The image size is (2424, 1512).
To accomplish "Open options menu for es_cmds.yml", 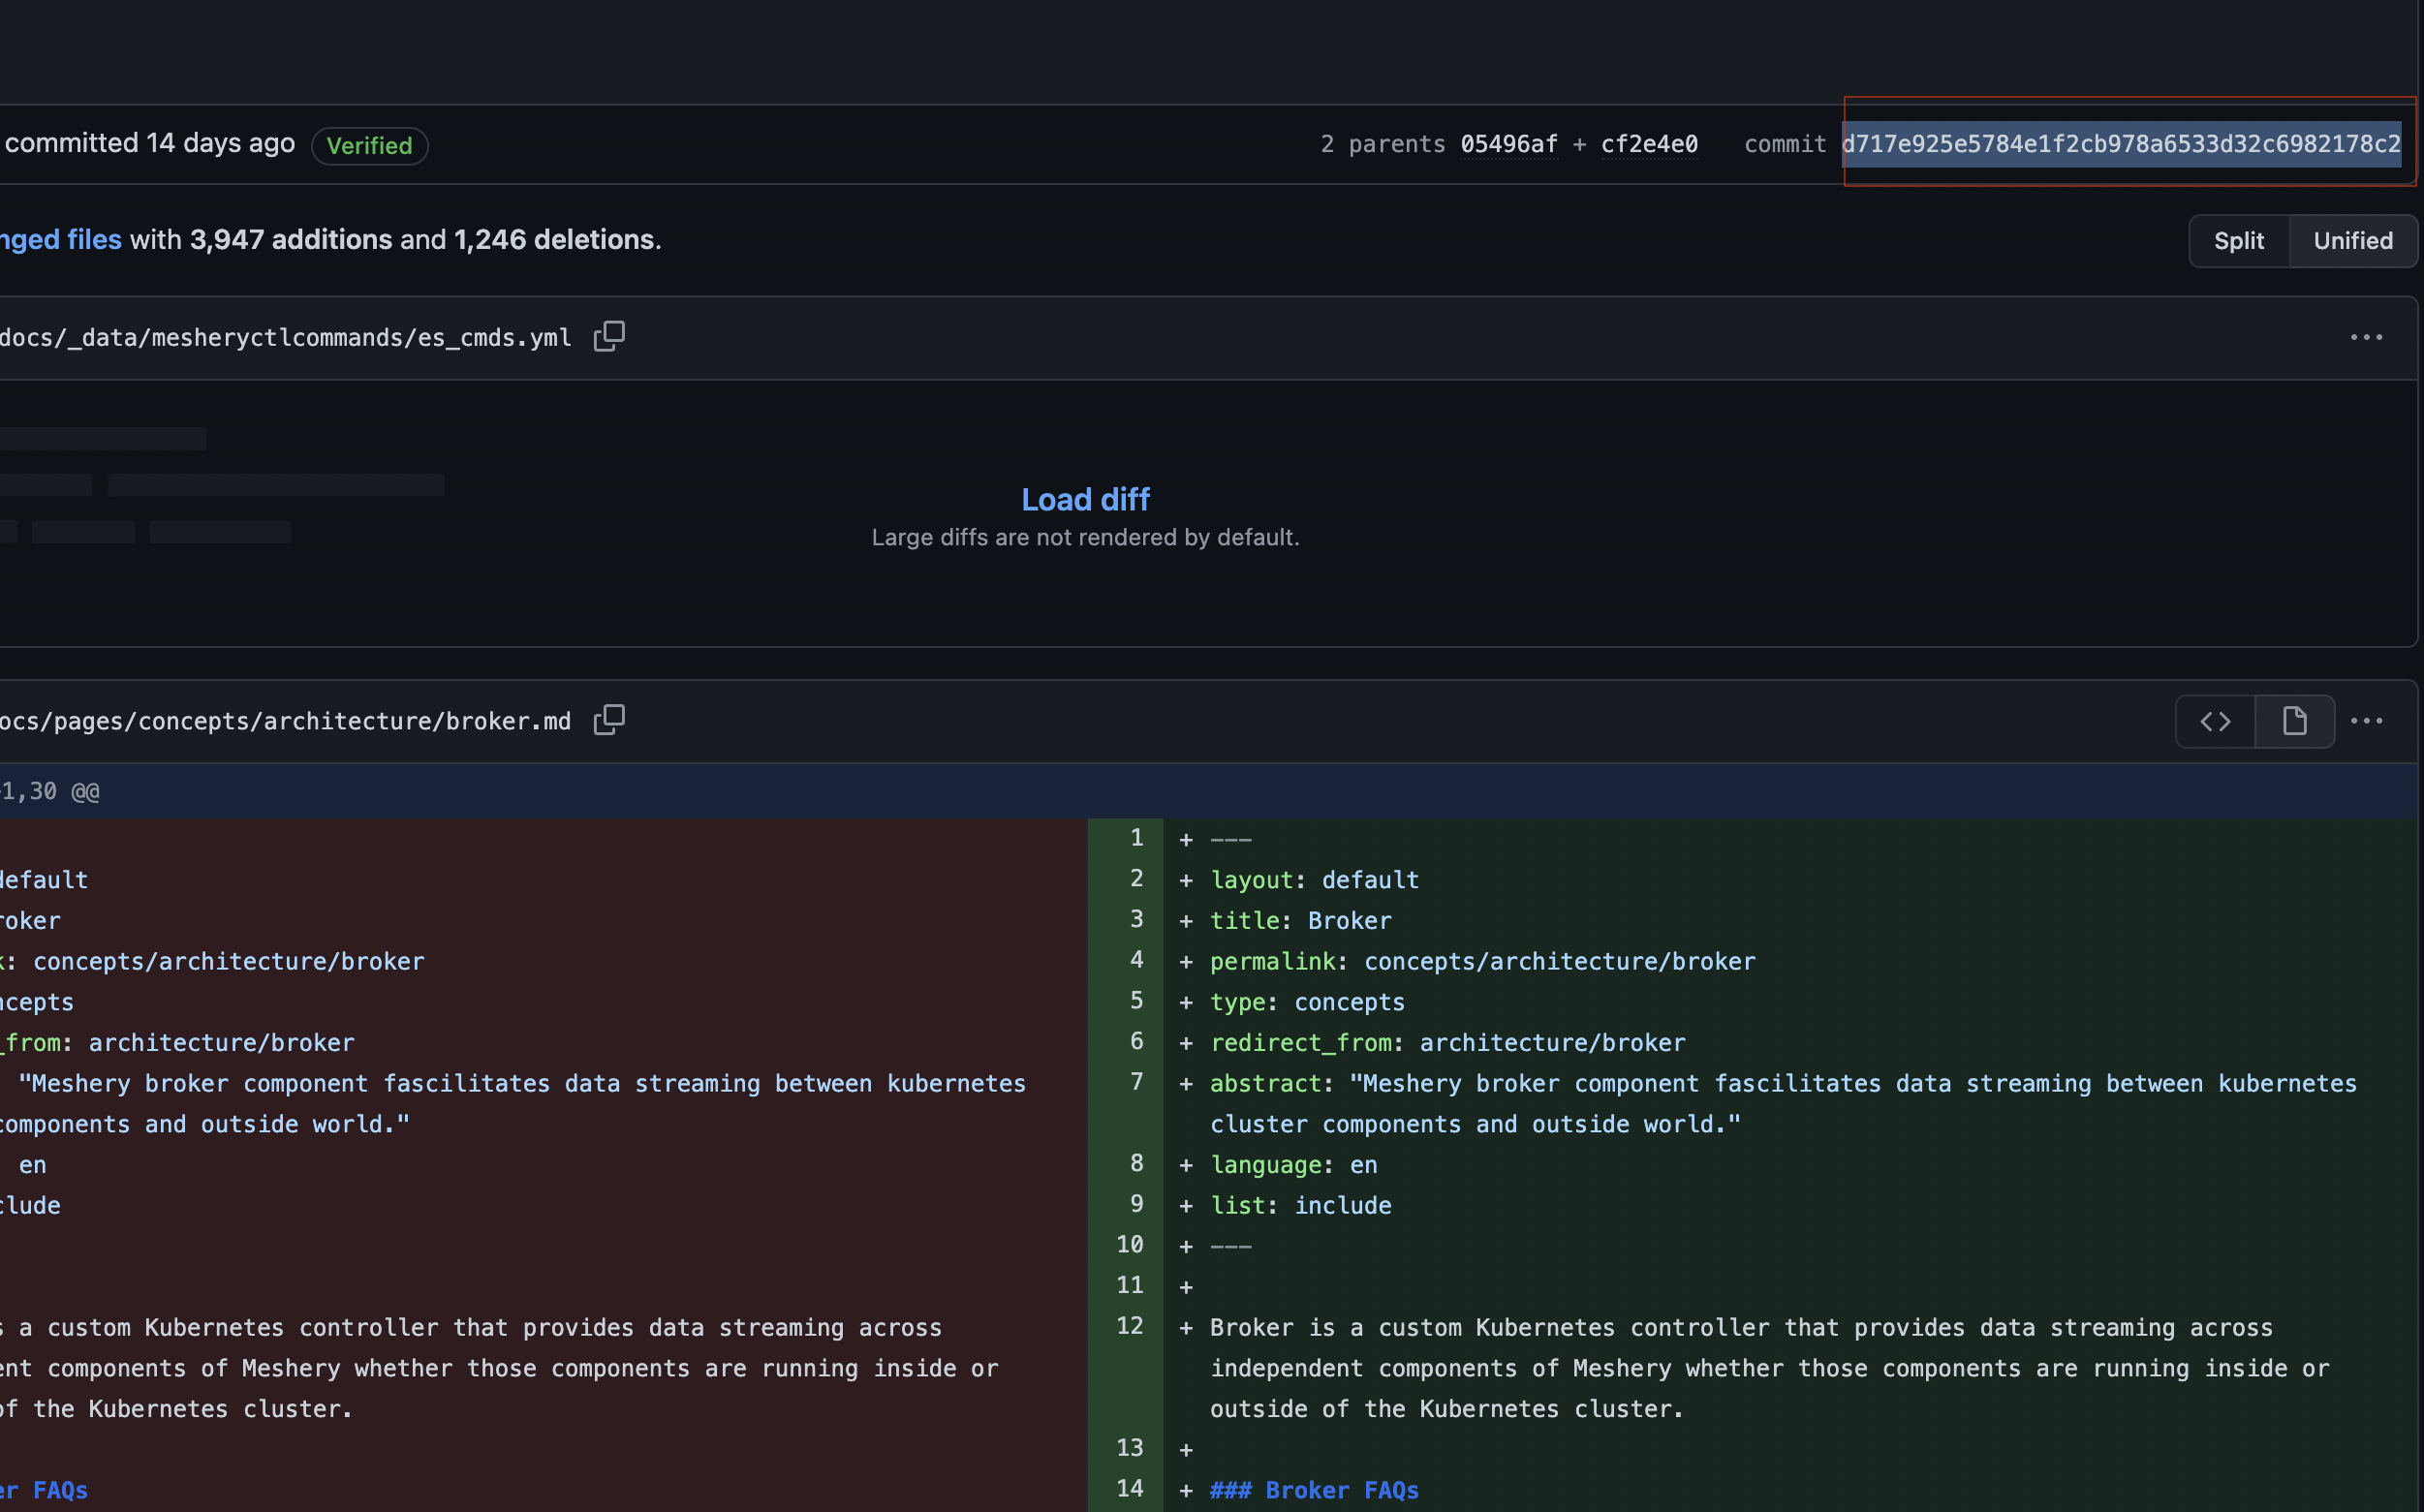I will click(2366, 338).
